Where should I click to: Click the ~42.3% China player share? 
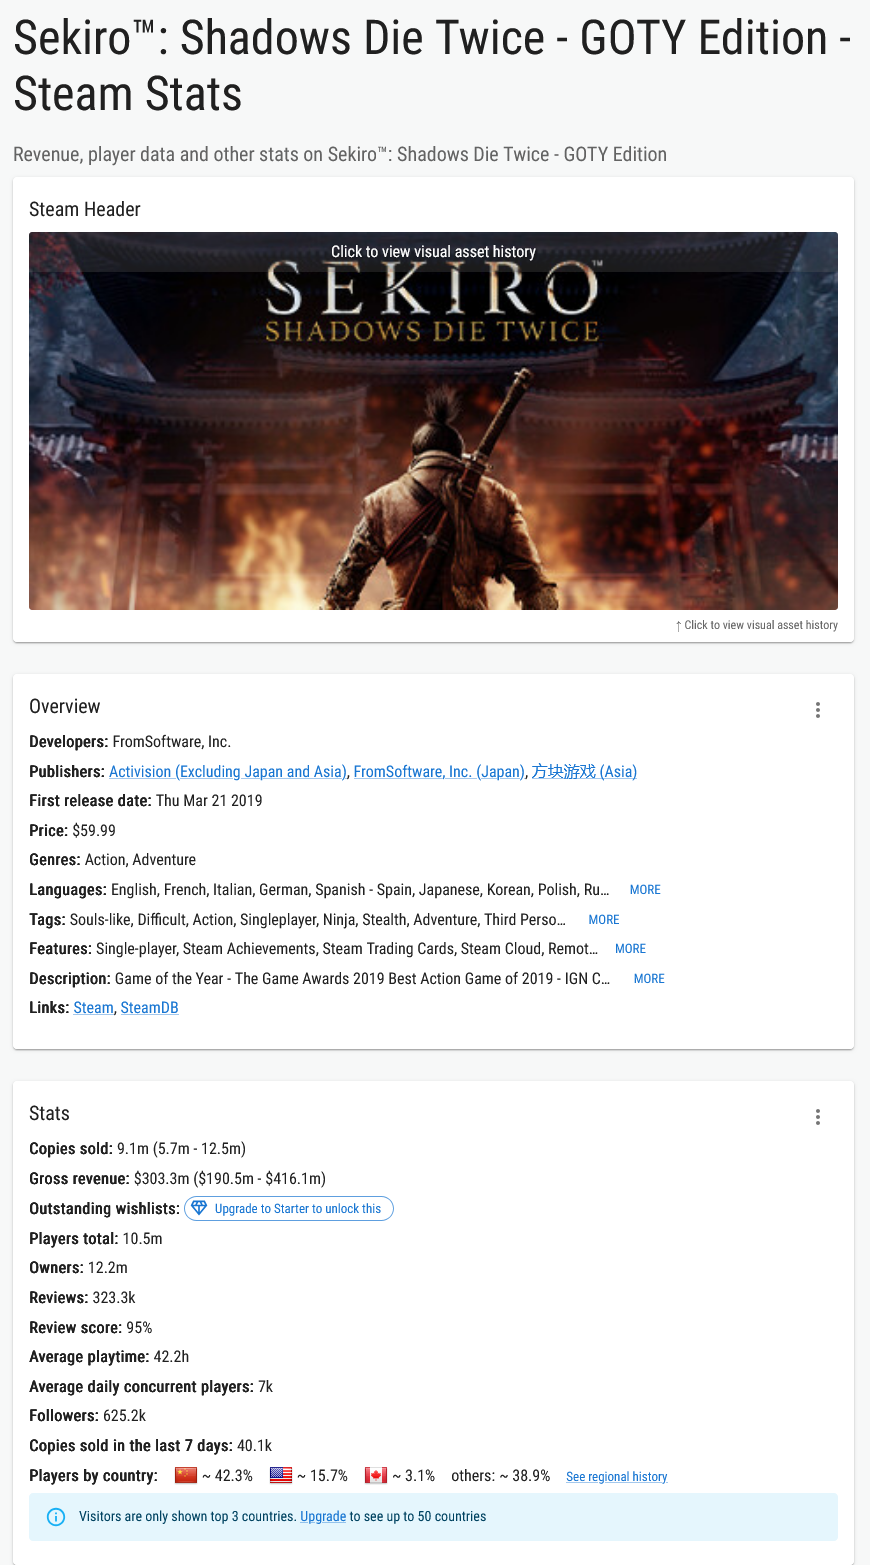click(x=227, y=1476)
